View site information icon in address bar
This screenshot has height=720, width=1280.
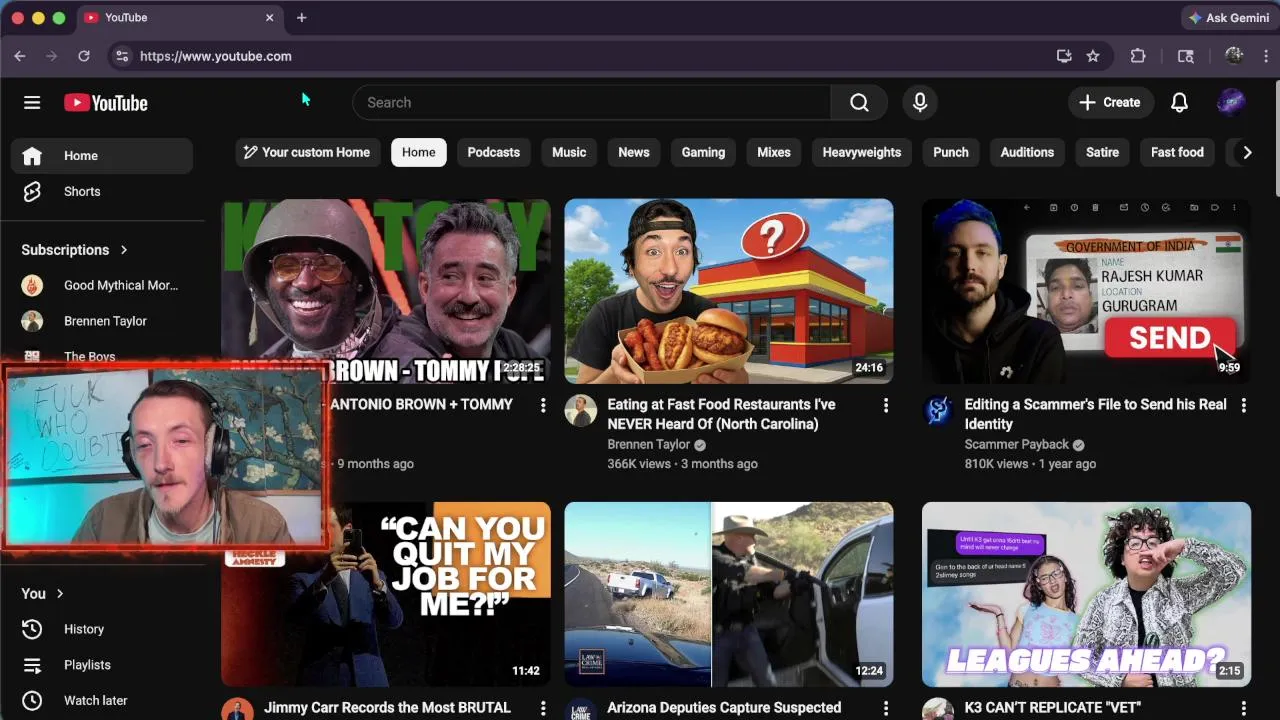[121, 56]
